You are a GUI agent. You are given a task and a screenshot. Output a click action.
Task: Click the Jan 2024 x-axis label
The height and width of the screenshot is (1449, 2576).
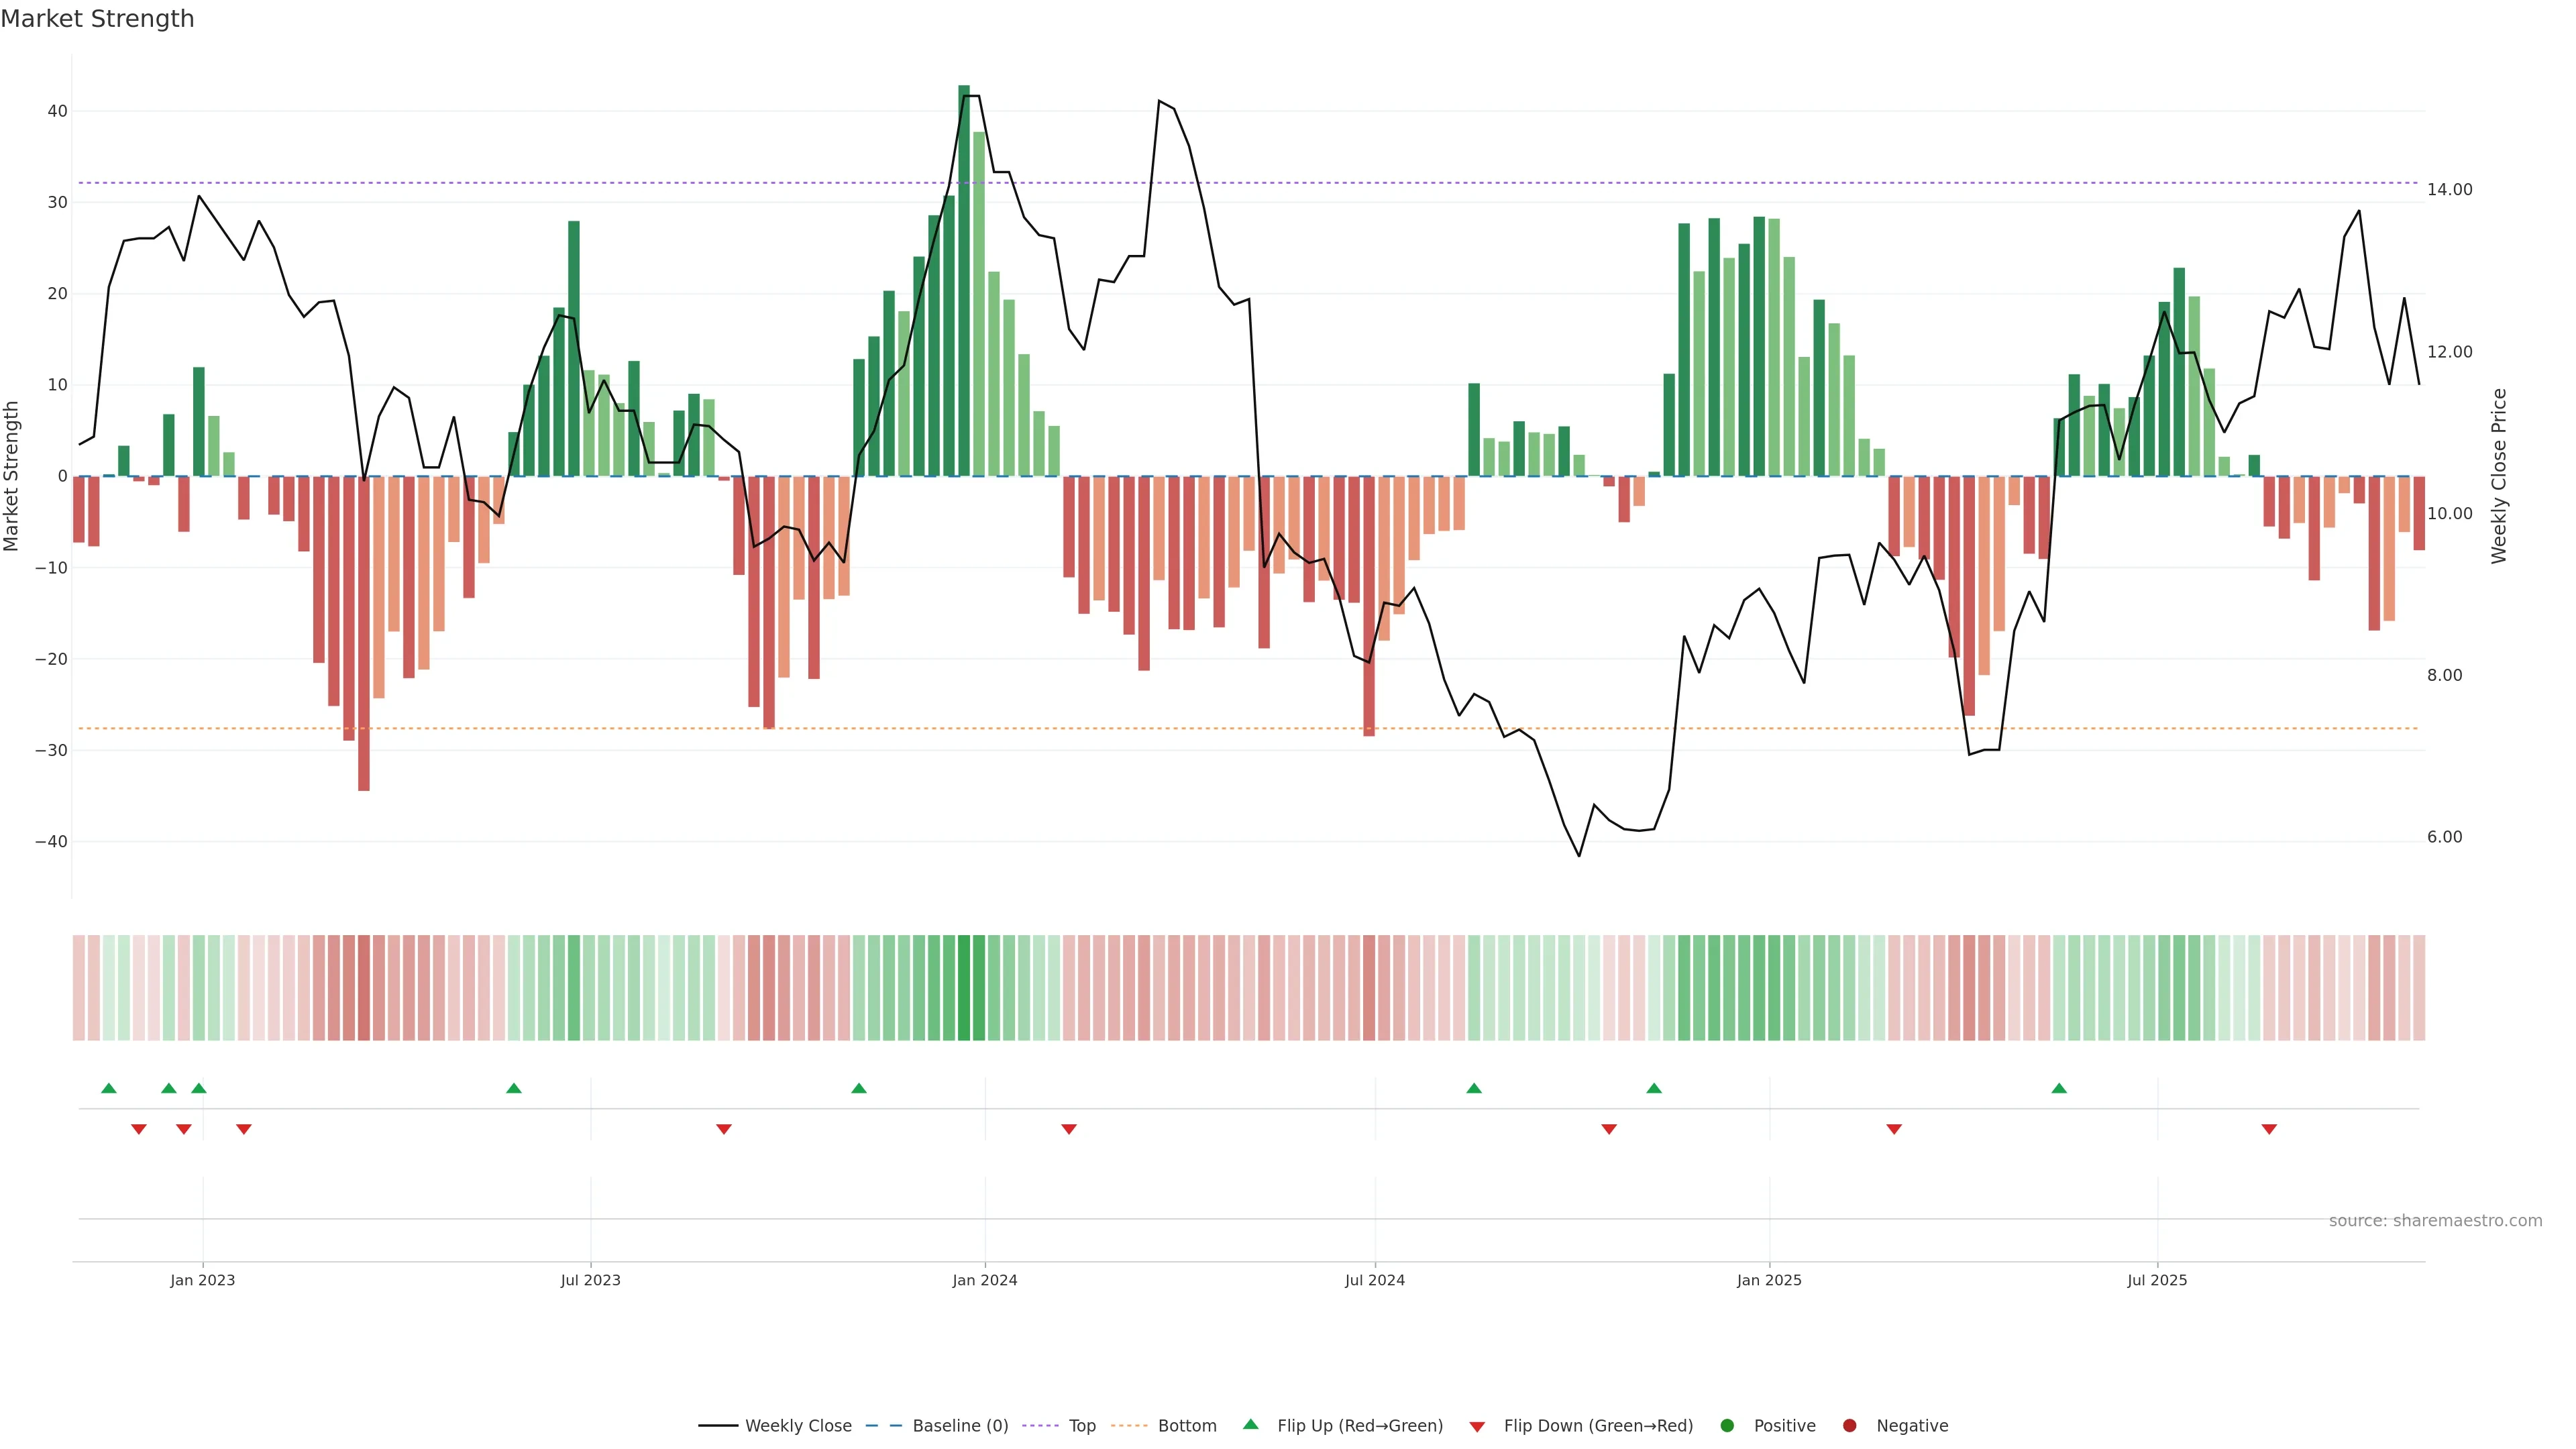[x=984, y=1280]
